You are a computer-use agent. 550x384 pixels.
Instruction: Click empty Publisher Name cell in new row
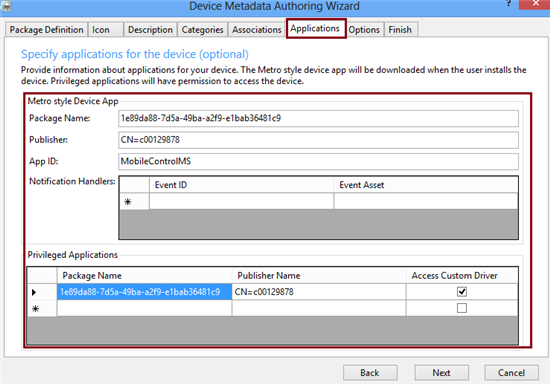click(x=318, y=308)
